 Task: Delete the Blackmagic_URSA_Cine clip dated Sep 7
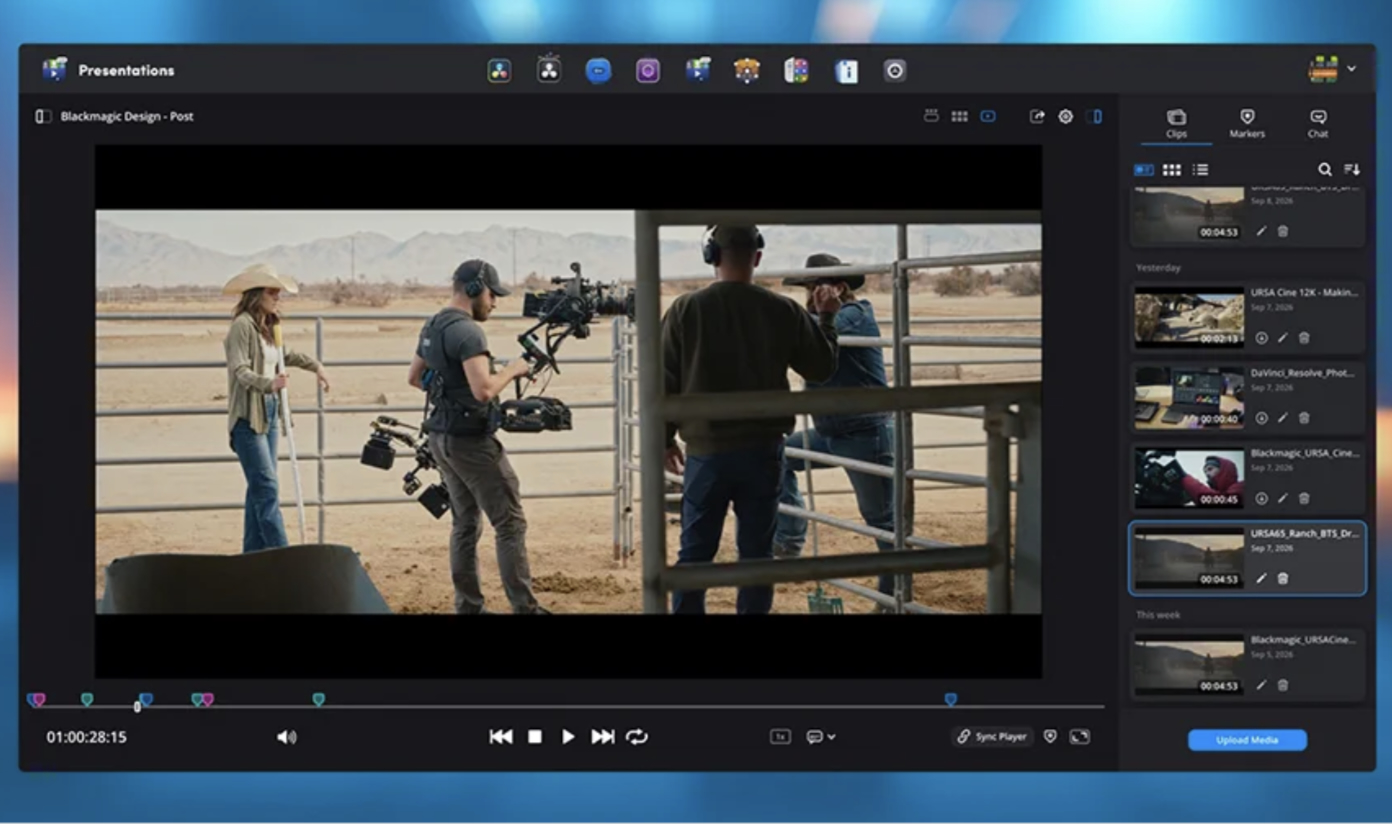point(1304,498)
